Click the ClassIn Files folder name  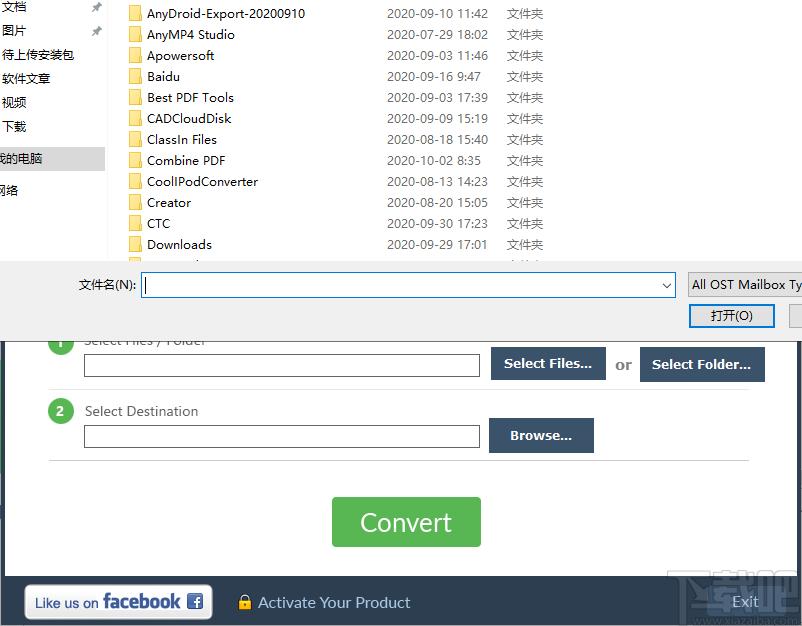(x=182, y=140)
